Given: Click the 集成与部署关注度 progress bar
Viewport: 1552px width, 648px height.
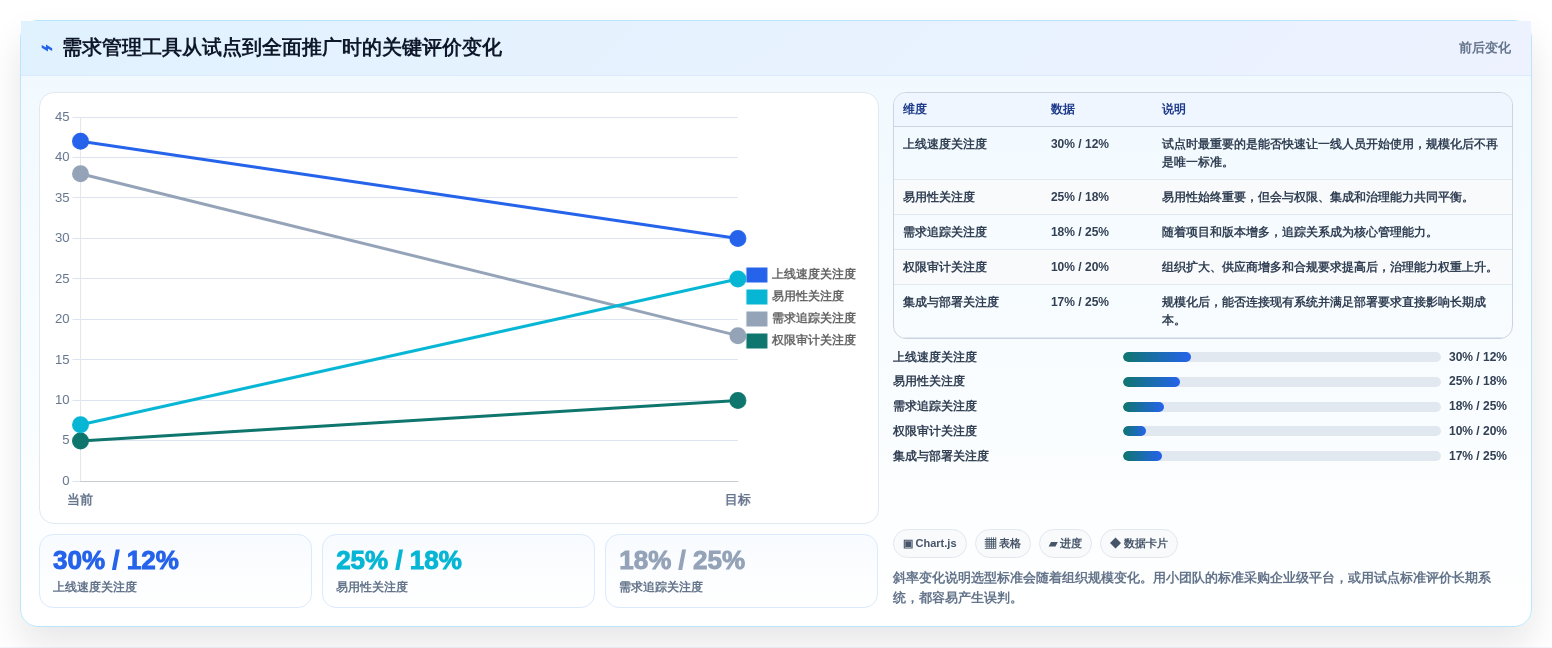Looking at the screenshot, I should click(x=1281, y=456).
